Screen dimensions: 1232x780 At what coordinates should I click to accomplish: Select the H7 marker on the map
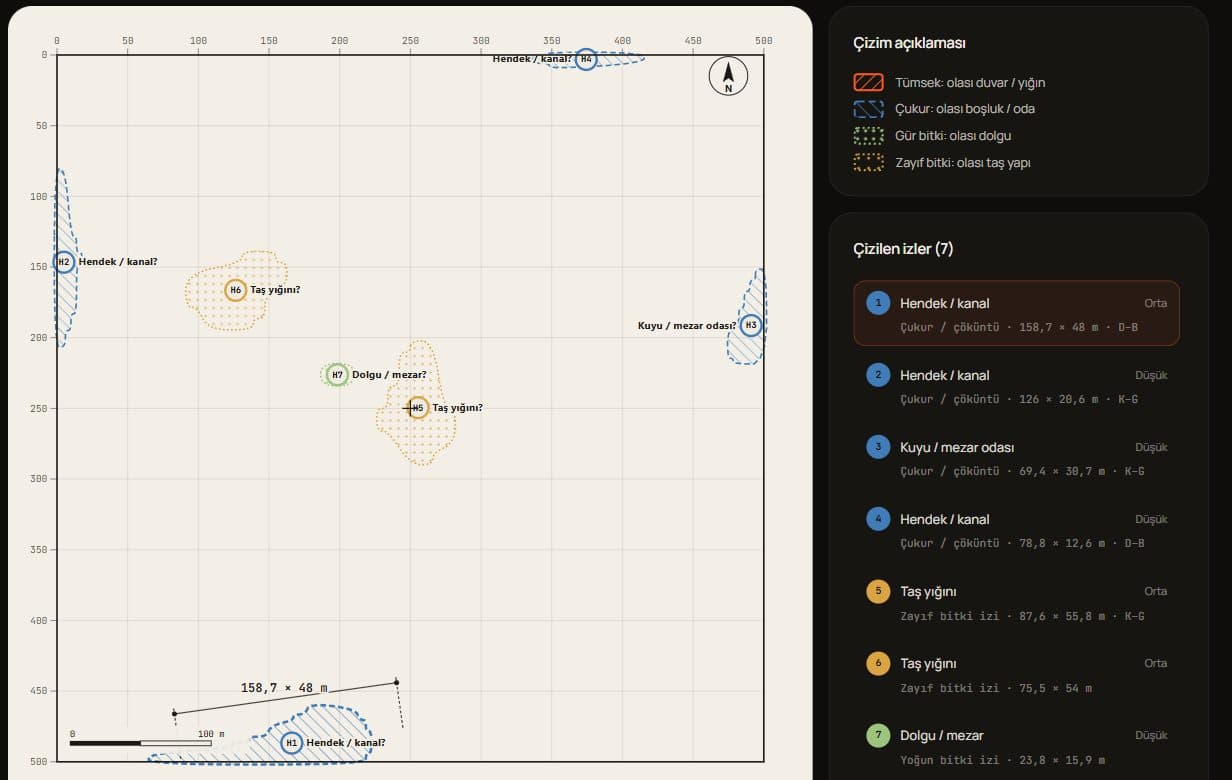(337, 375)
